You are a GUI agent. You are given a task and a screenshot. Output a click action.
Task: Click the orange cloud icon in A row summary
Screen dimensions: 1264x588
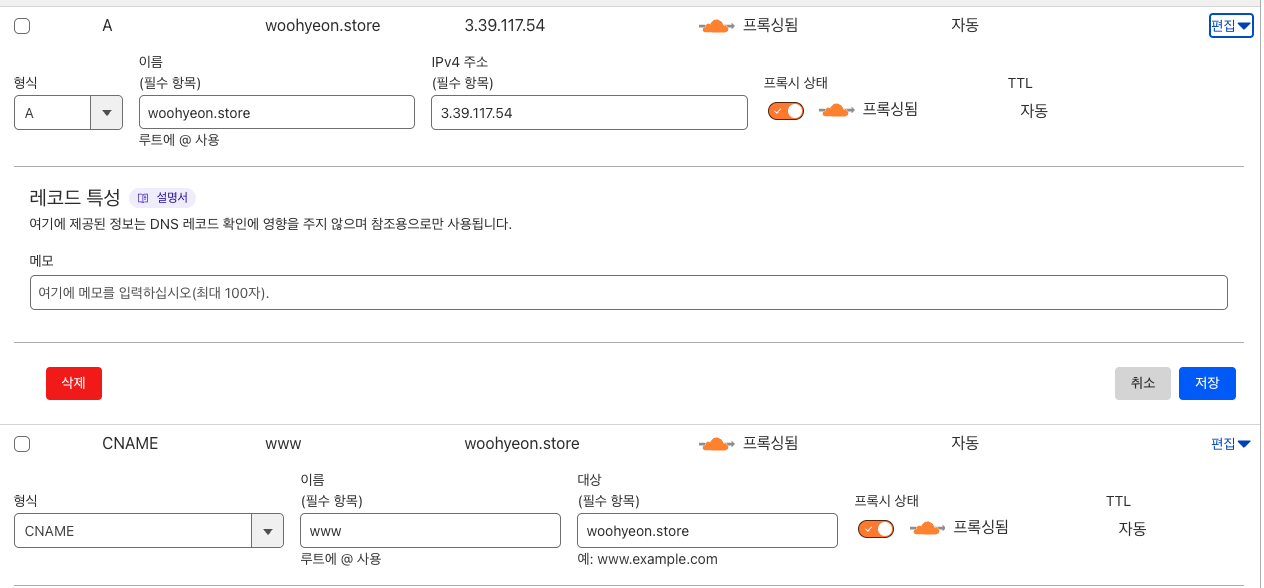(717, 26)
